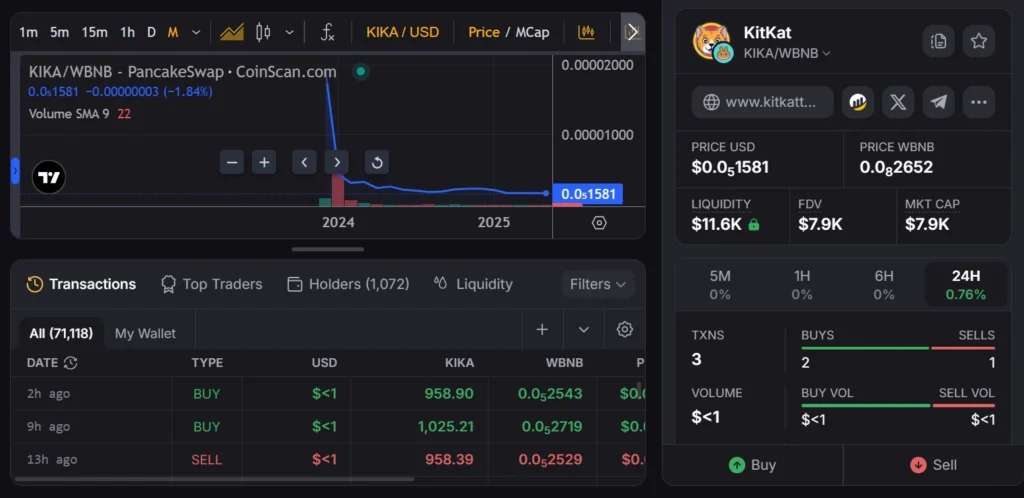Add KitKat to favorites star
Image resolution: width=1024 pixels, height=498 pixels.
coord(978,41)
